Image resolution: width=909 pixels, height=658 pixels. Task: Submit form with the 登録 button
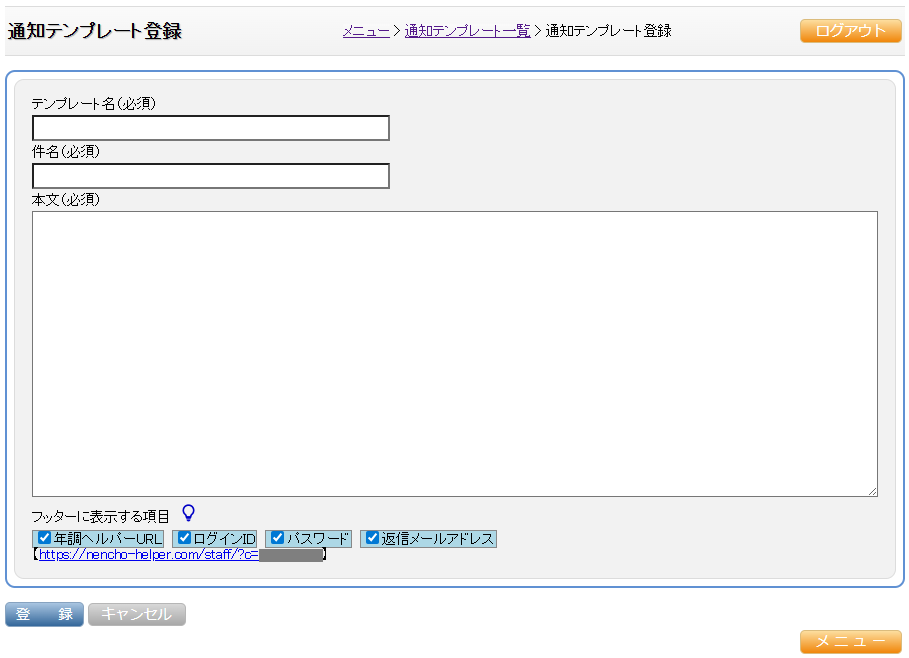coord(44,614)
